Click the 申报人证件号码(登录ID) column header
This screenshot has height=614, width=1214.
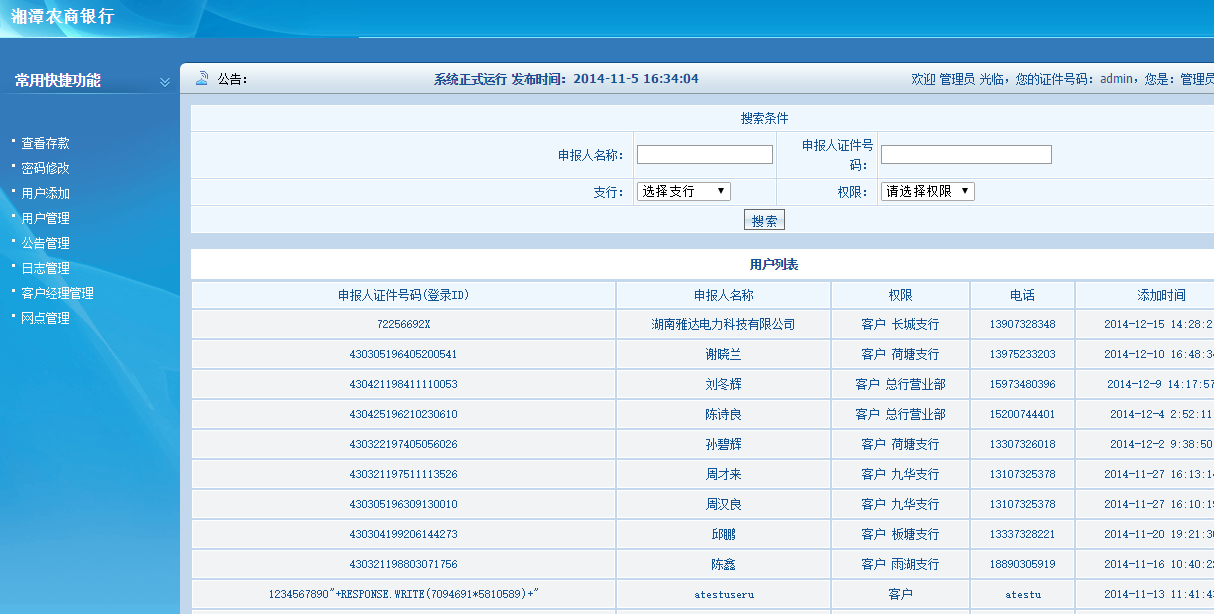pos(404,295)
